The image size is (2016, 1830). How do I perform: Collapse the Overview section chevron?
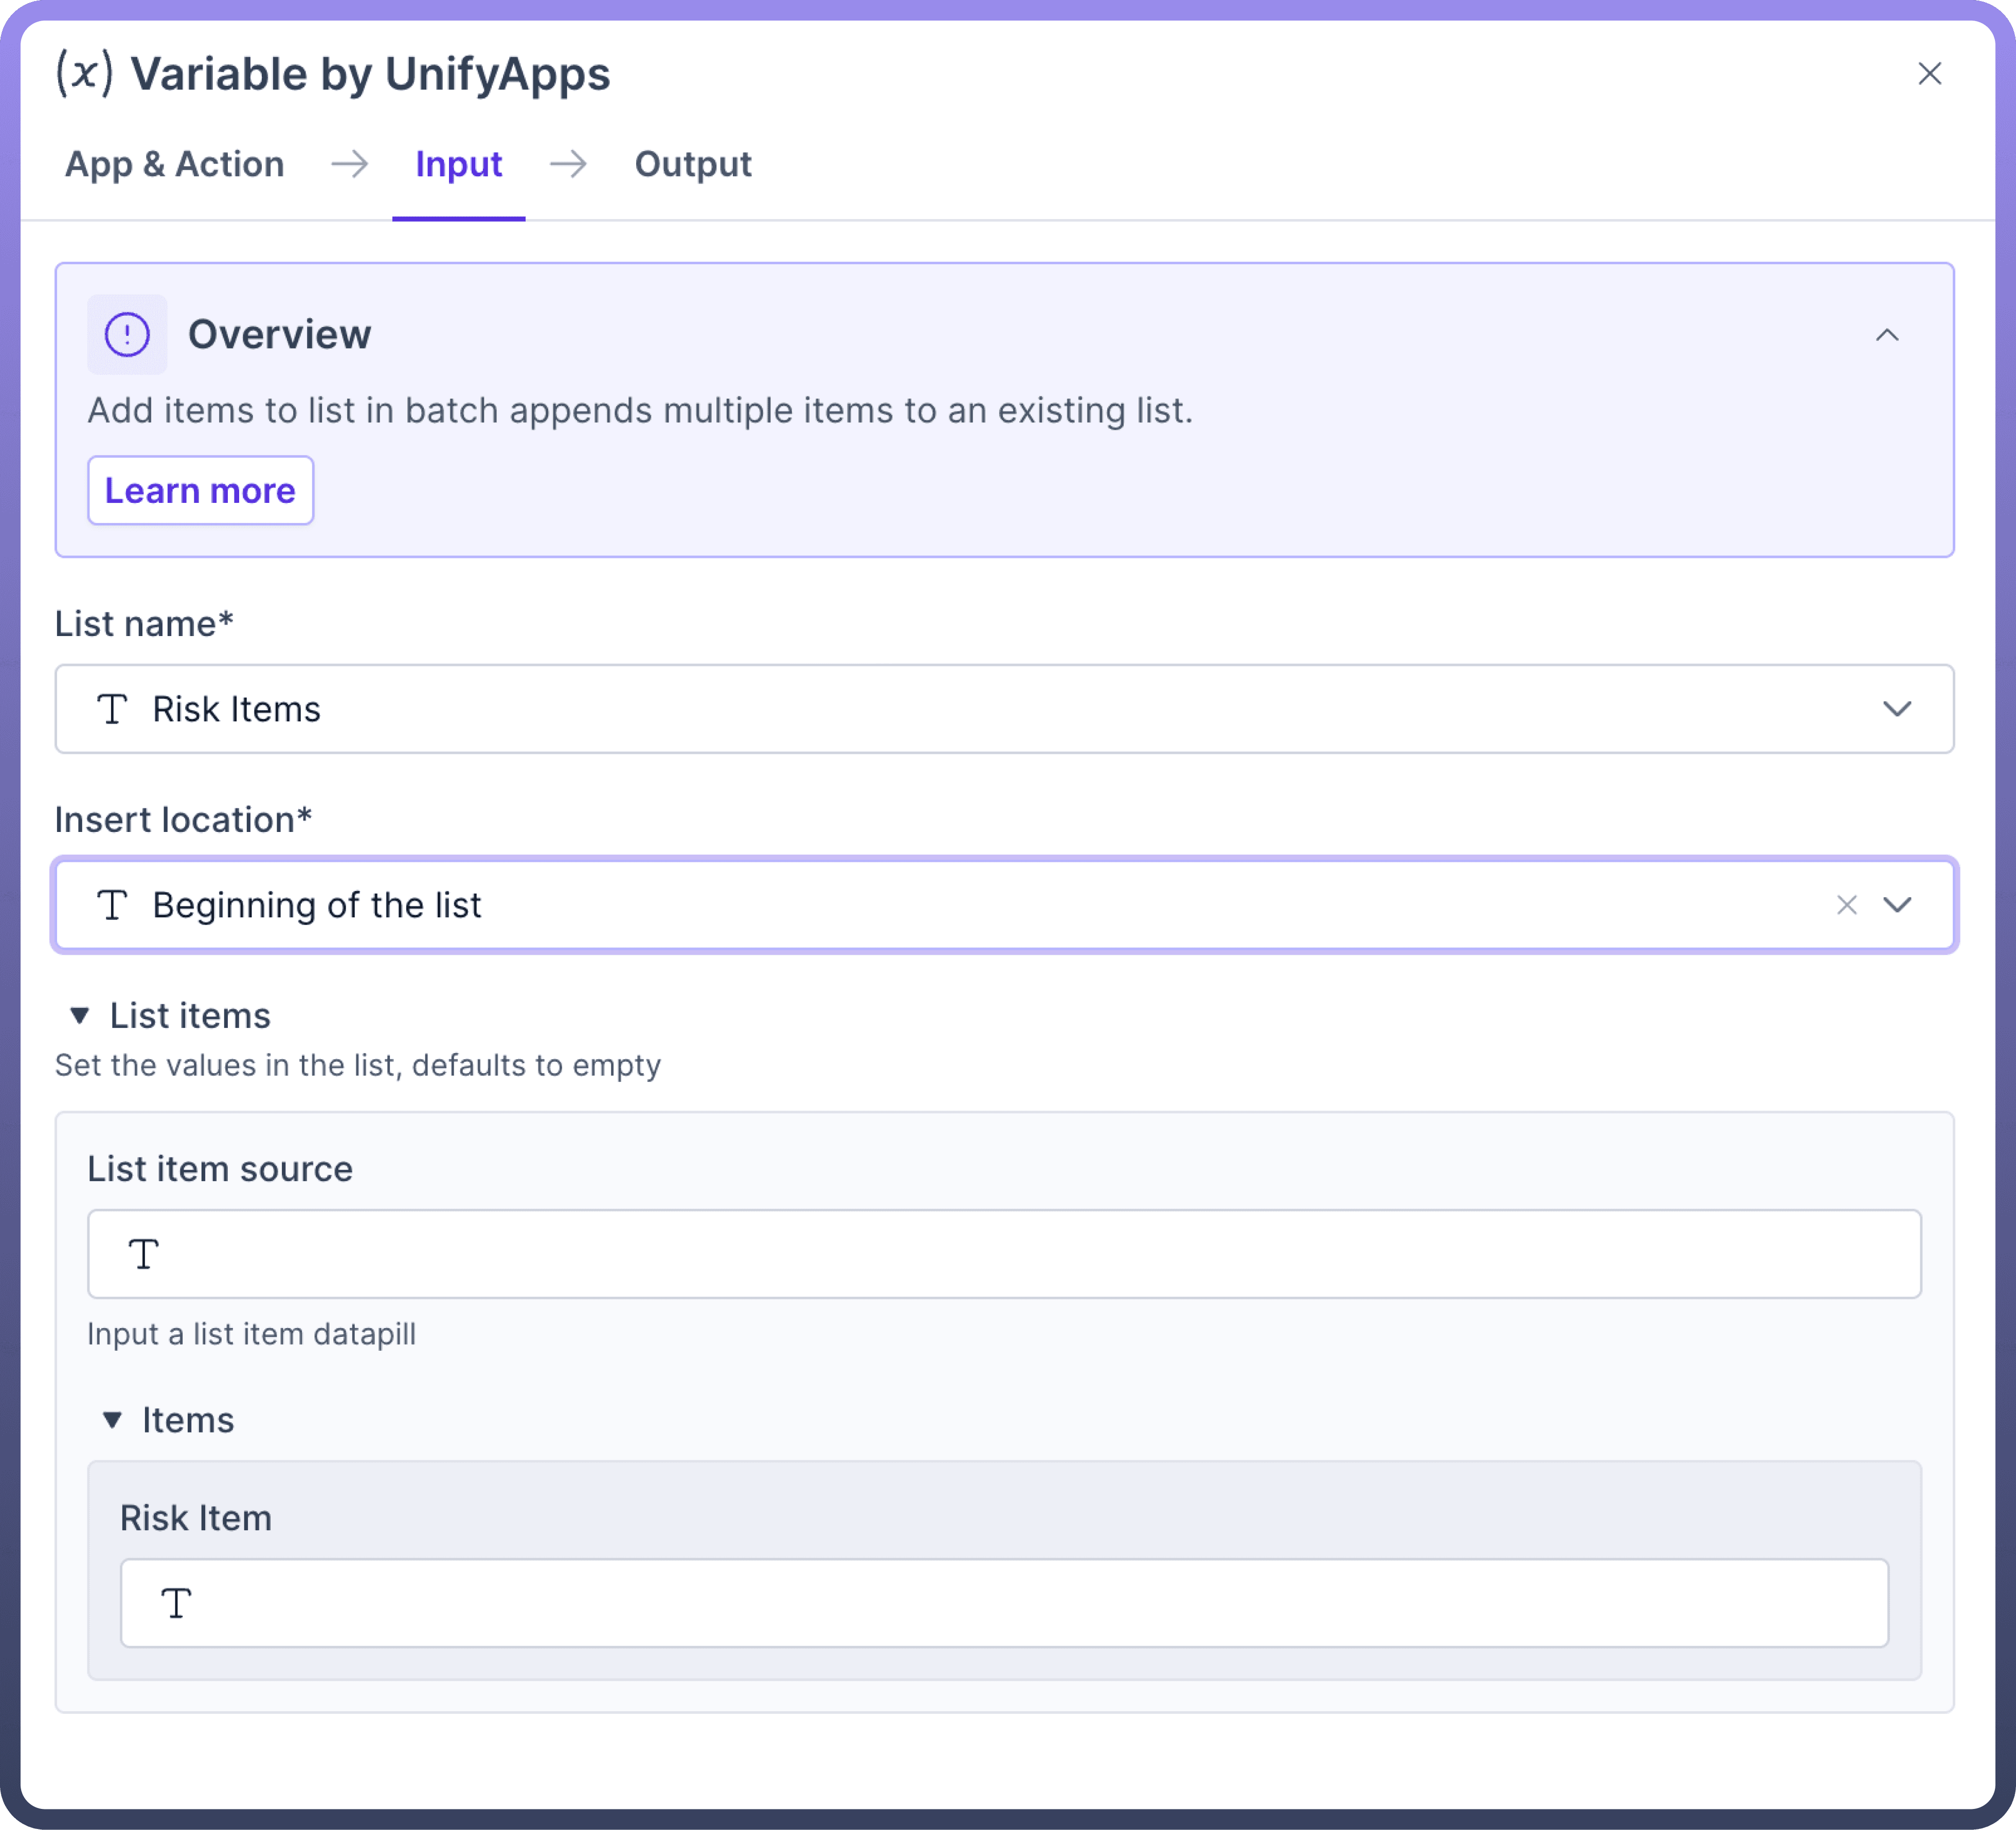click(x=1886, y=335)
